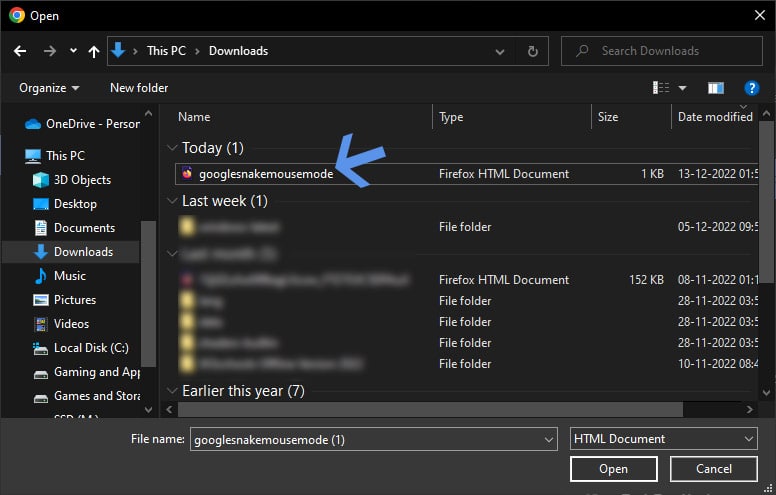Sort by the Type column header
776x495 pixels.
tap(451, 117)
